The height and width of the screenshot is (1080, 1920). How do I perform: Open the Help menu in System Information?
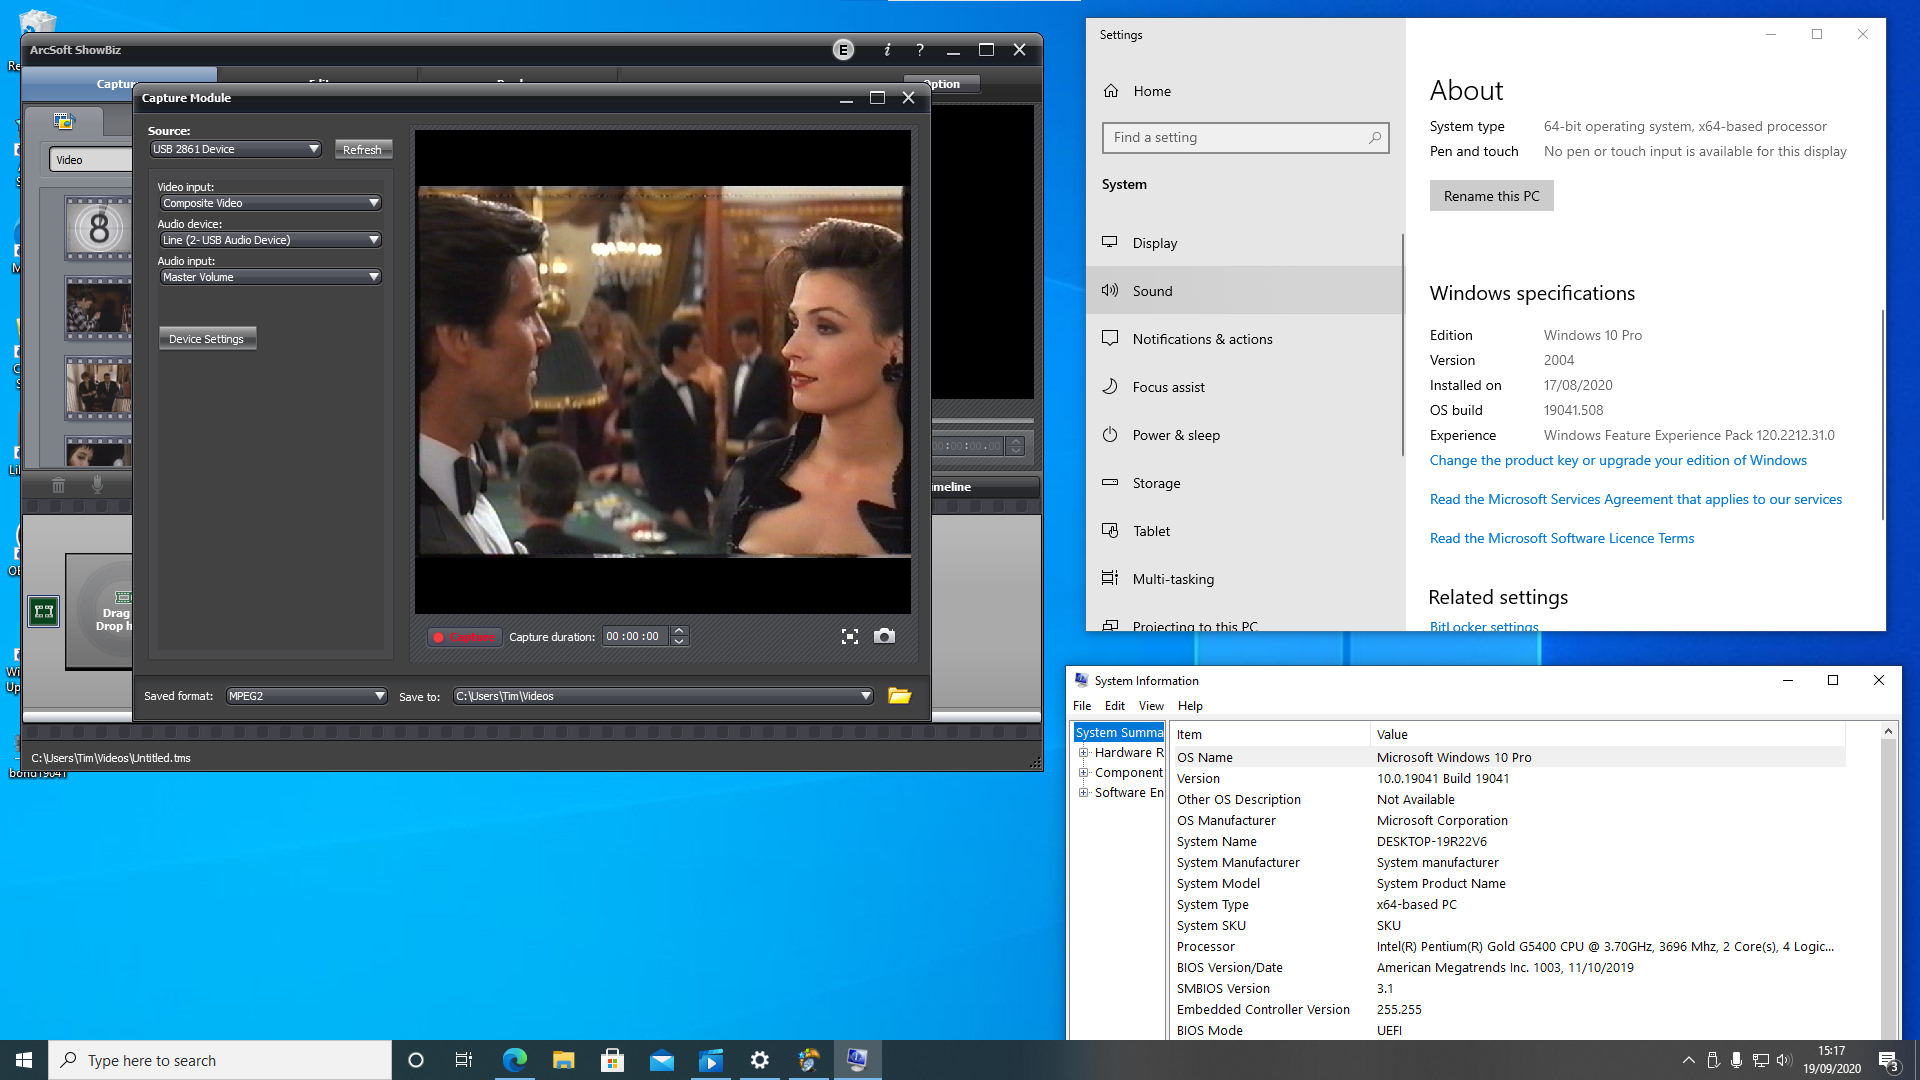1190,706
